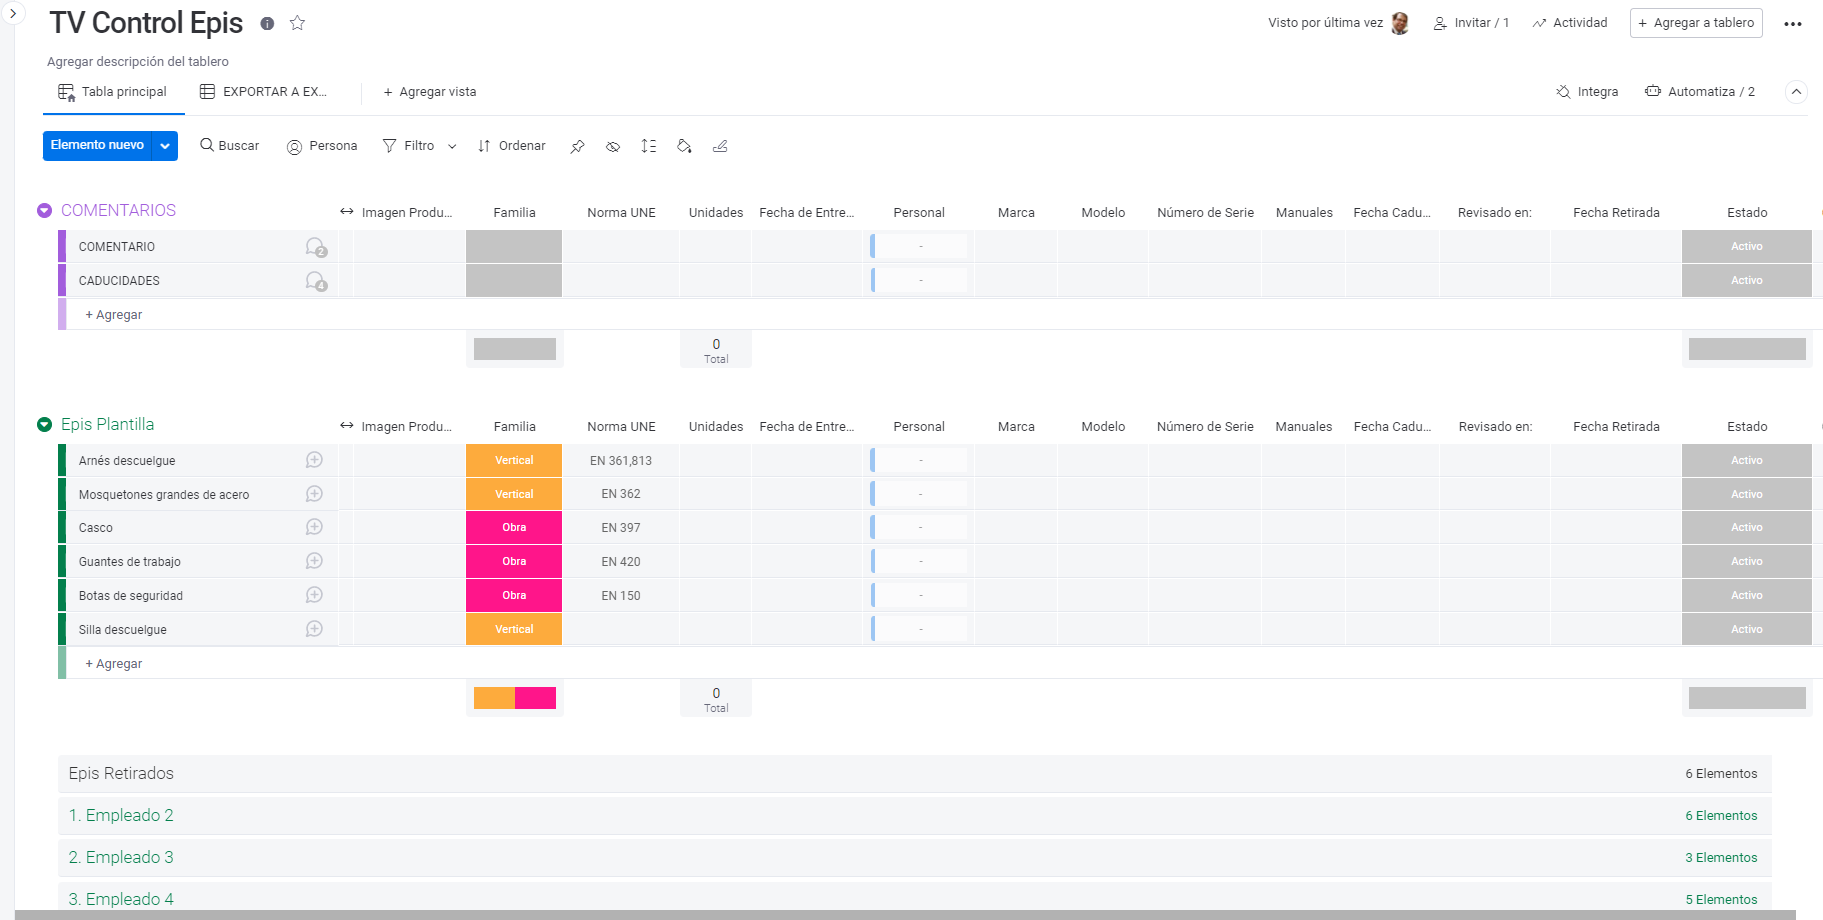Open the three-dots board options menu
The height and width of the screenshot is (920, 1823).
pyautogui.click(x=1792, y=24)
